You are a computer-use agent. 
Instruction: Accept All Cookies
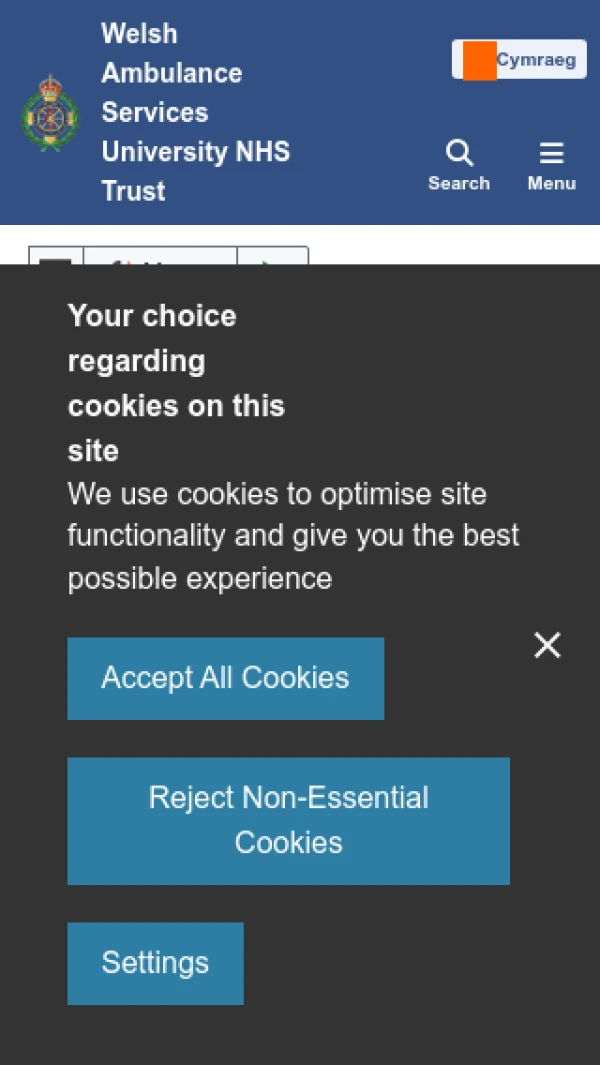(225, 678)
